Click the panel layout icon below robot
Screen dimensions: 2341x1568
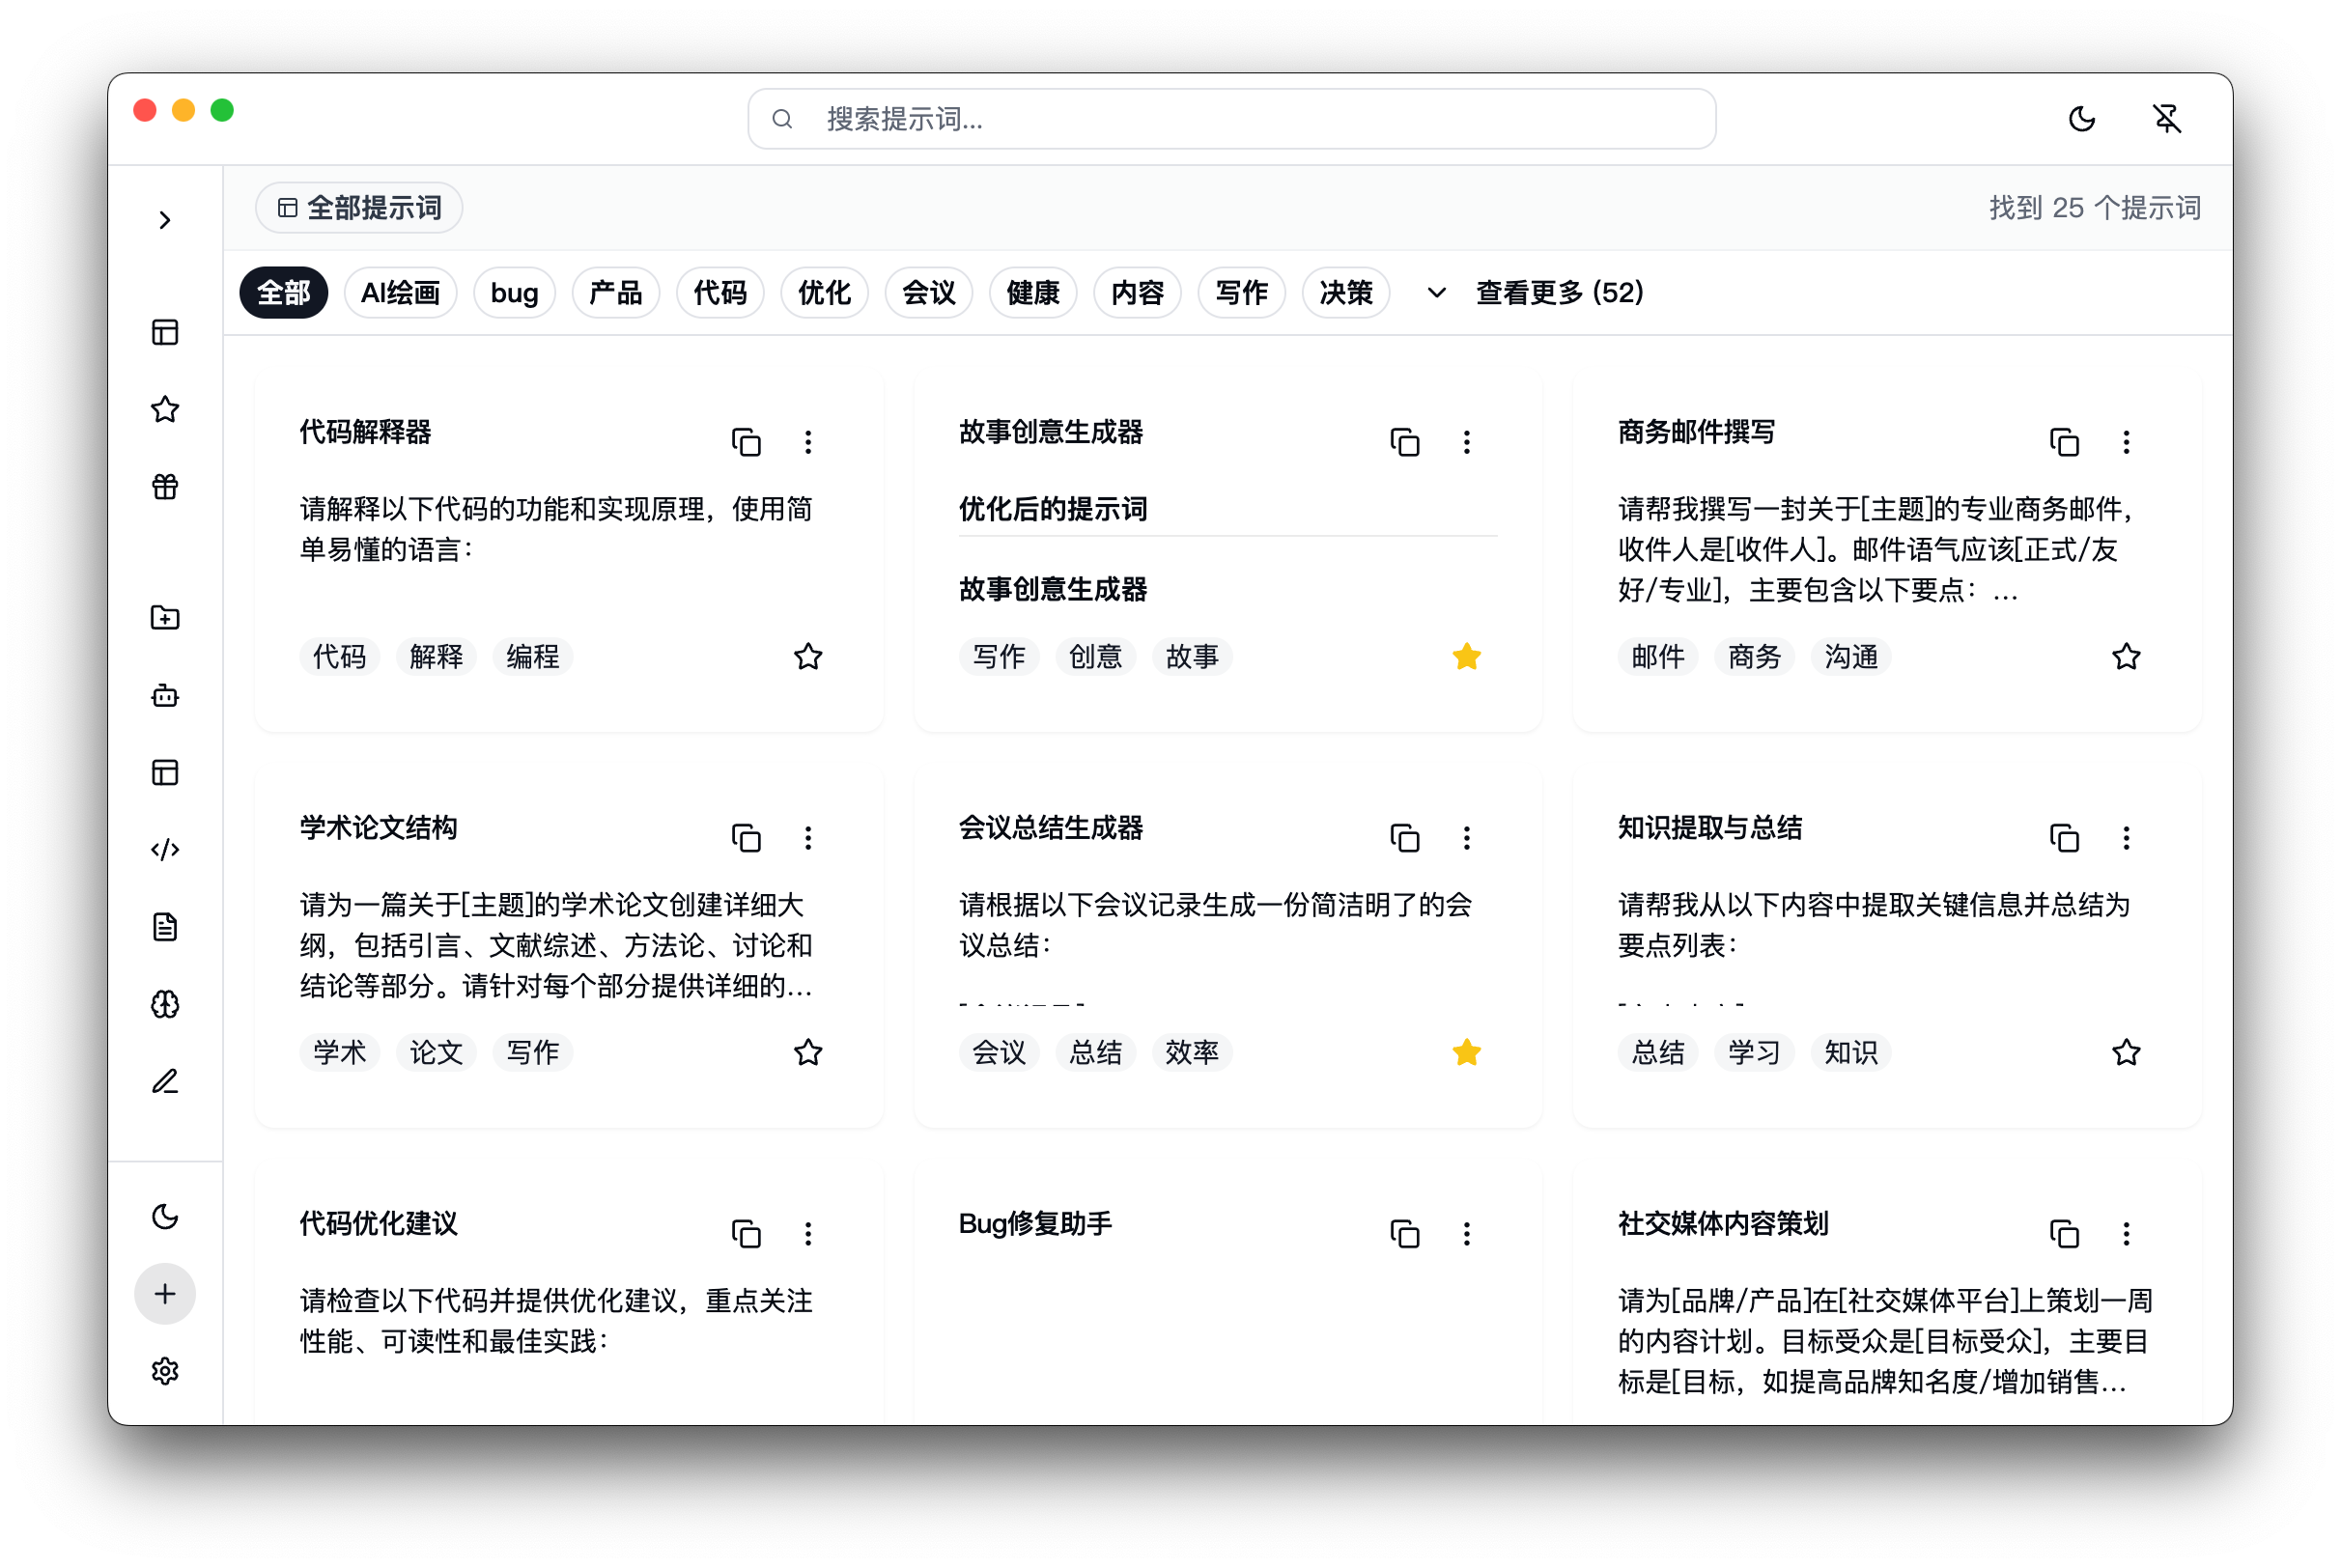coord(165,772)
